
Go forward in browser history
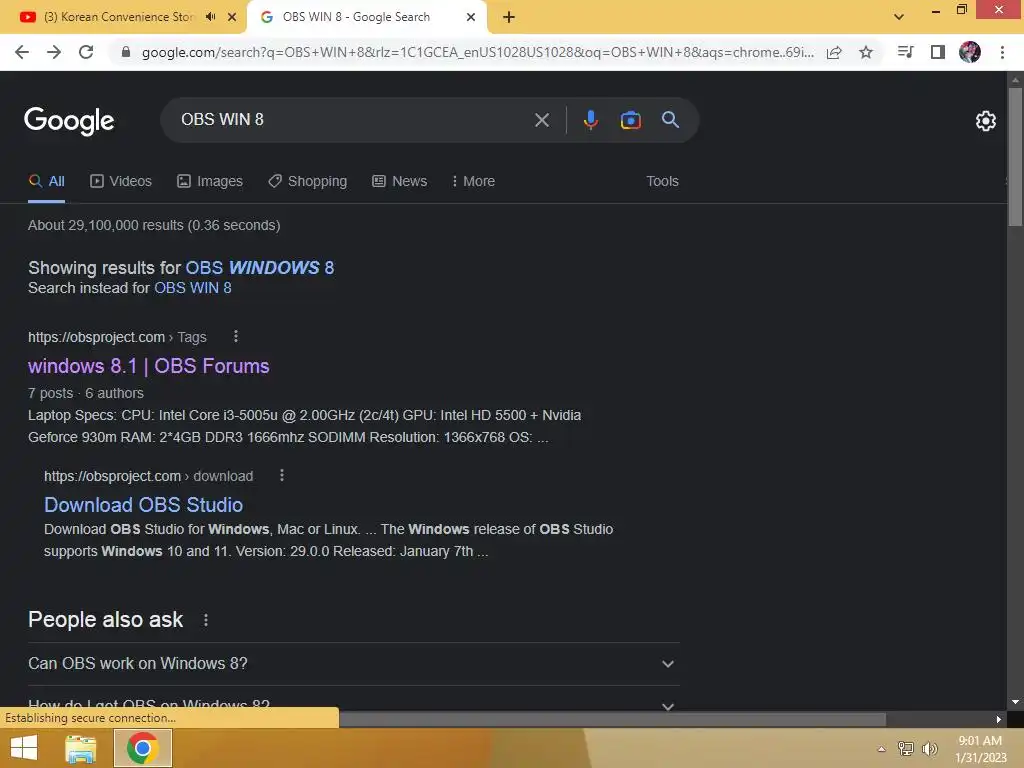pyautogui.click(x=54, y=52)
